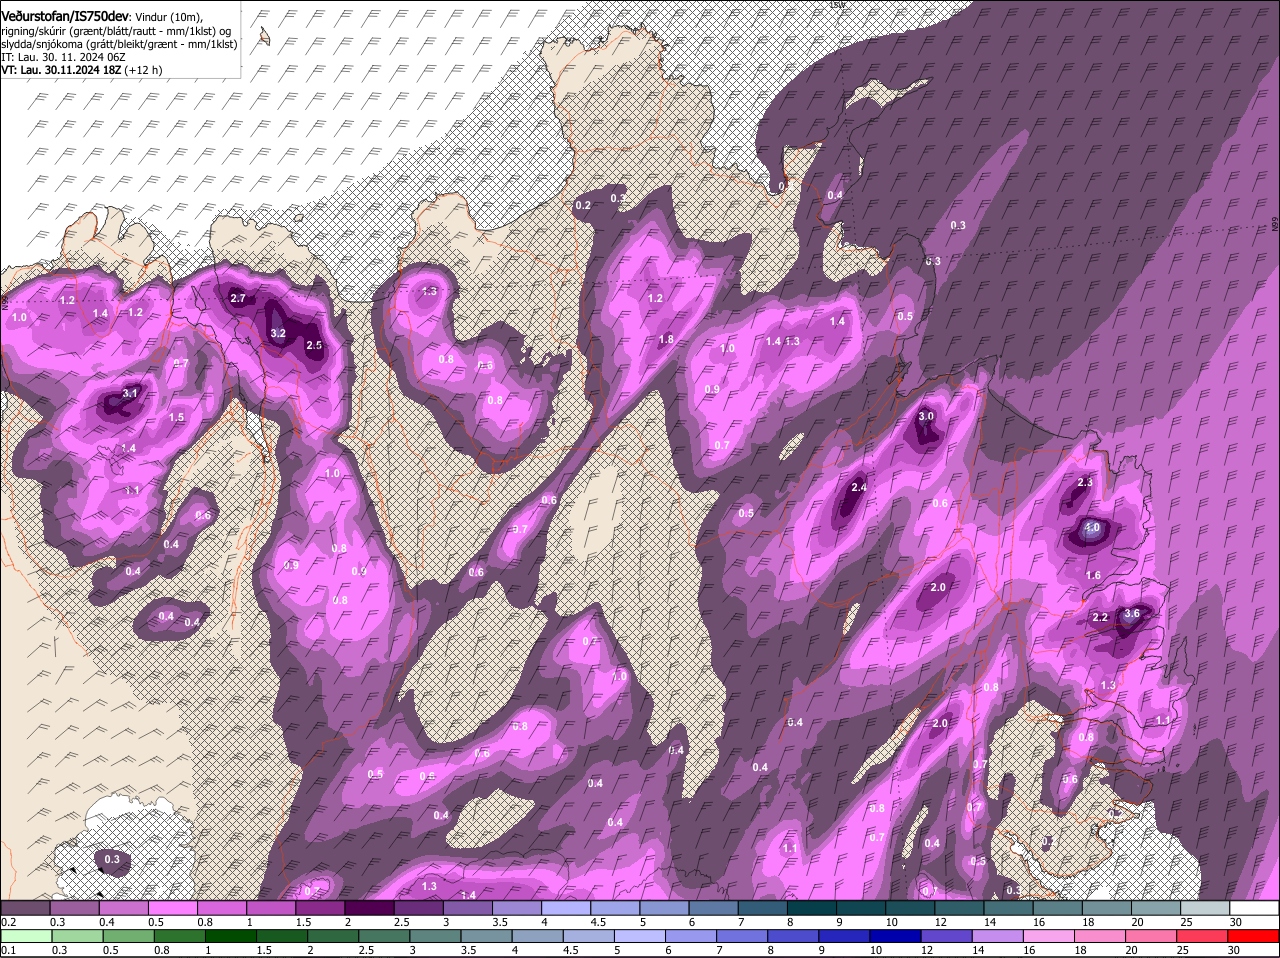Click the snow legend swatch starting at 3

(467, 907)
